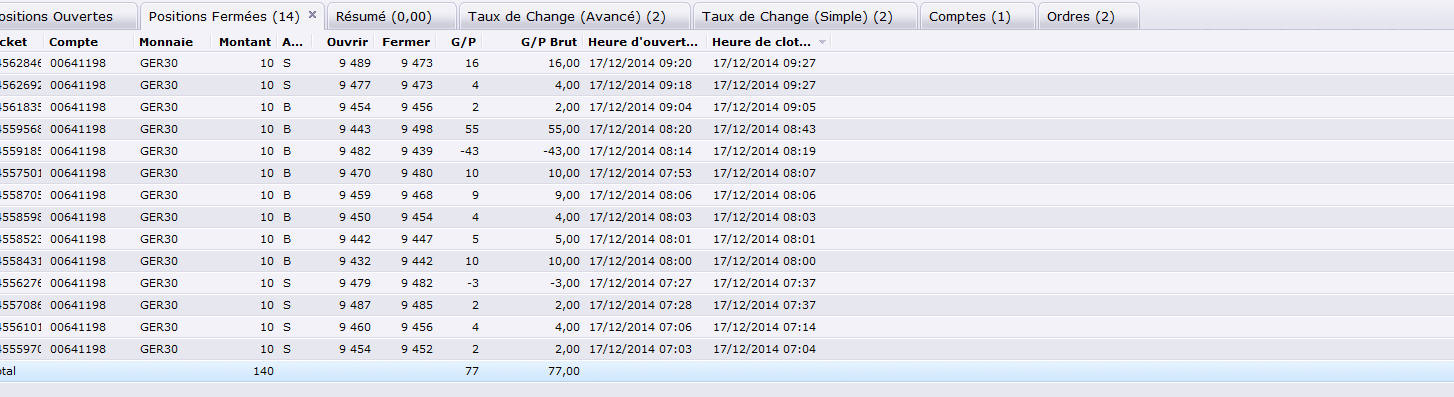Sort by the Ouvrir column header
This screenshot has height=397, width=1454.
click(x=347, y=42)
